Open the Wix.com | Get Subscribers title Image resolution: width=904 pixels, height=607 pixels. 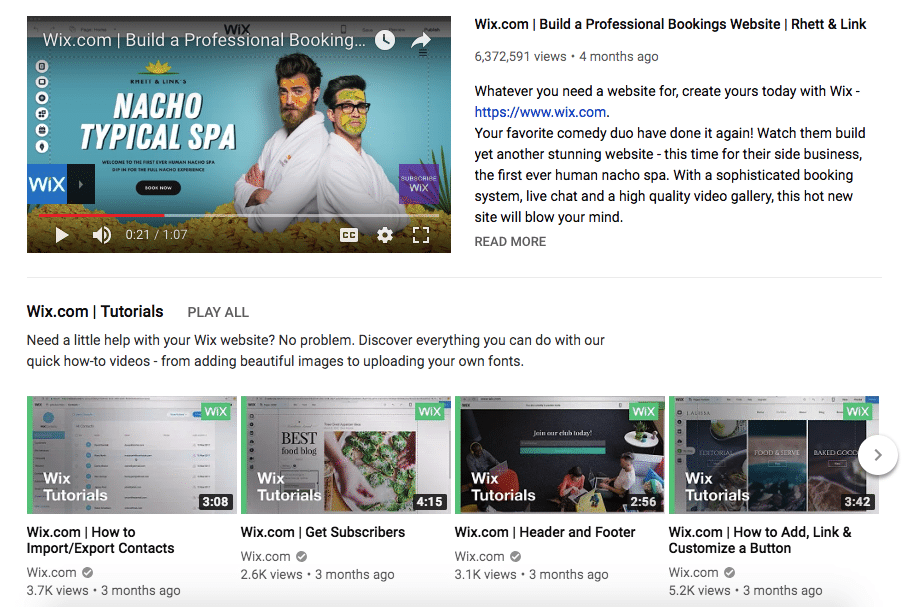pyautogui.click(x=323, y=532)
